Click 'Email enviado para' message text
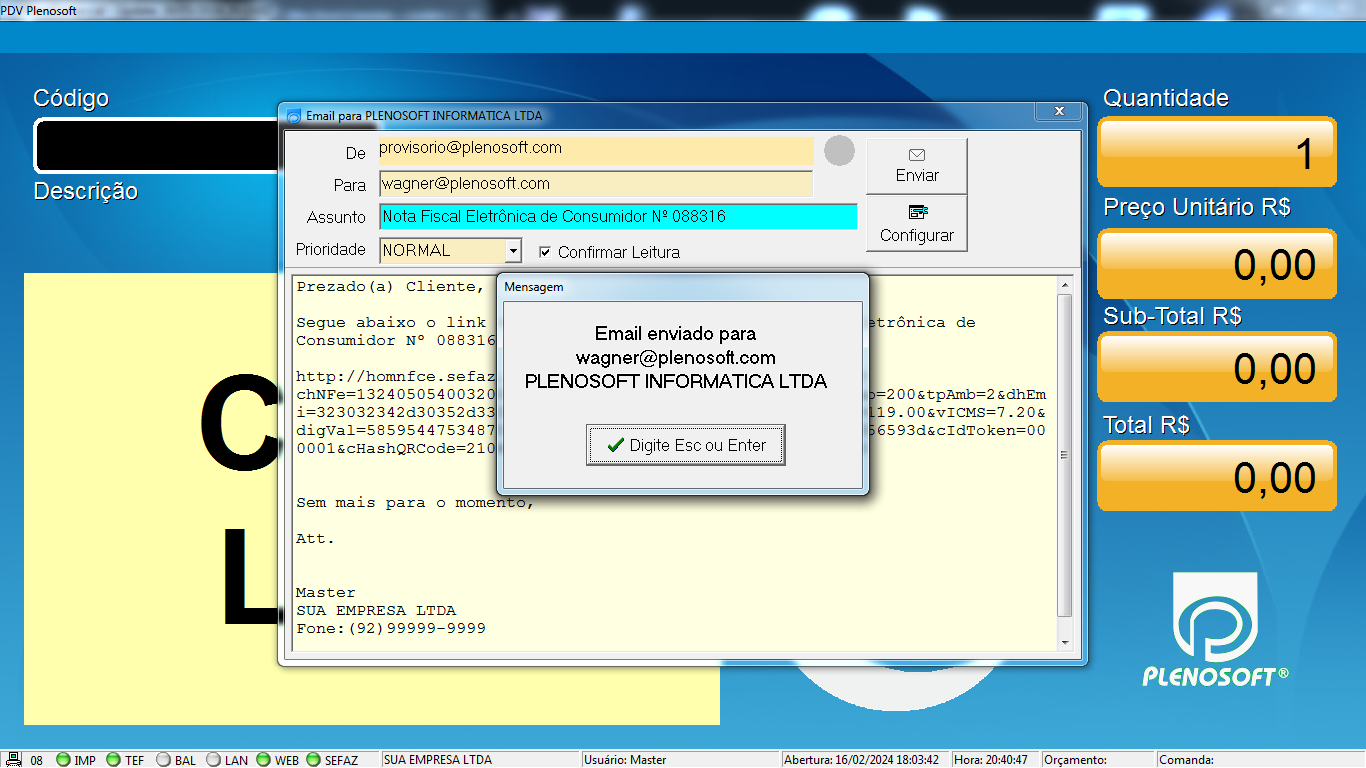Screen dimensions: 1366x768 pyautogui.click(x=675, y=333)
